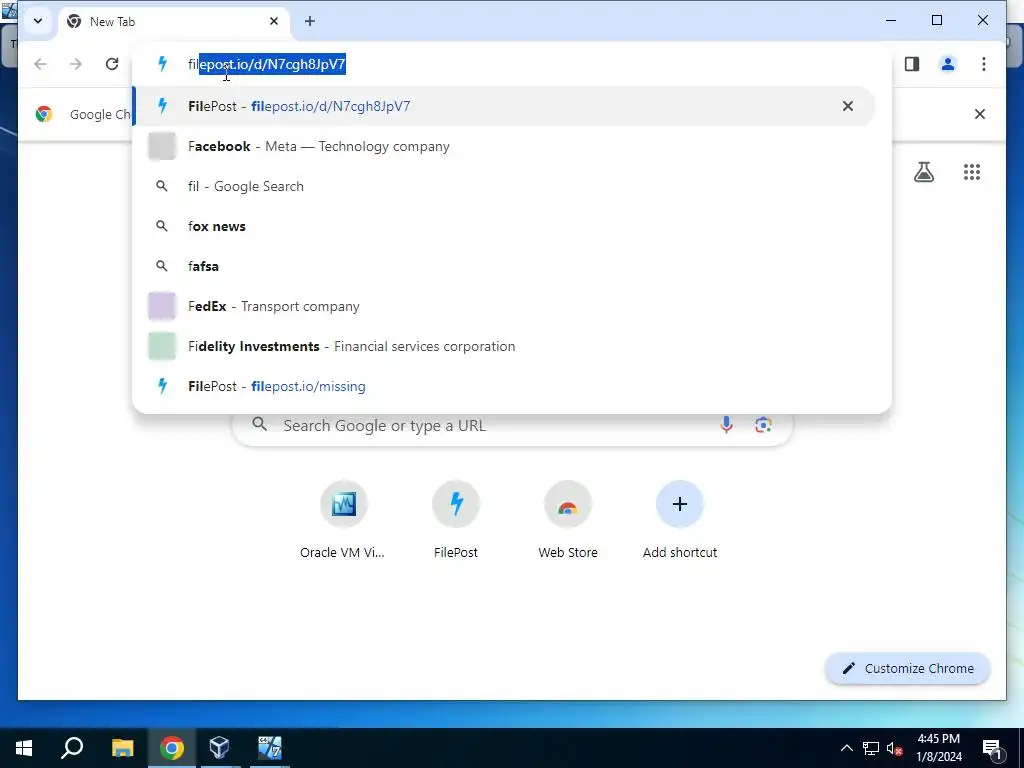This screenshot has width=1024, height=768.
Task: Open the tab search dropdown arrow
Action: pyautogui.click(x=38, y=21)
